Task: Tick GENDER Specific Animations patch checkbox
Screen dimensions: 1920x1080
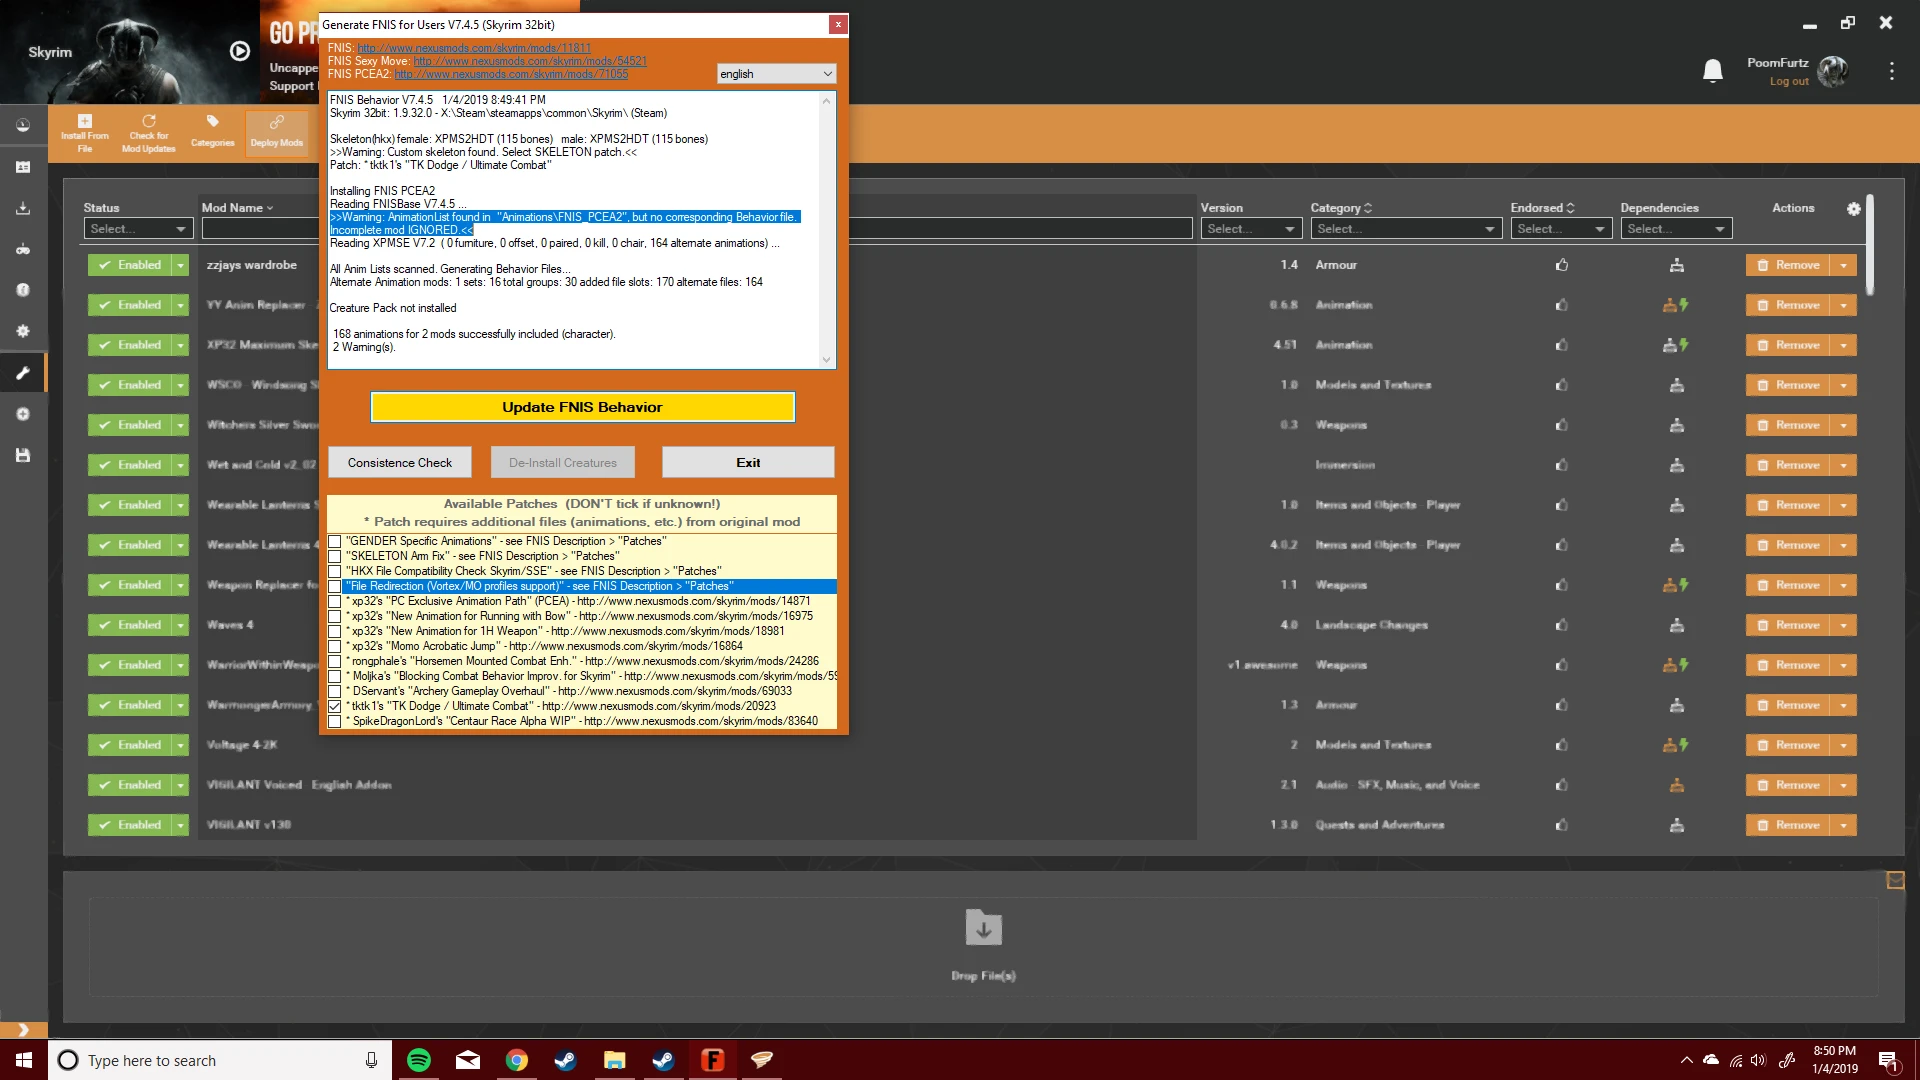Action: [x=335, y=542]
